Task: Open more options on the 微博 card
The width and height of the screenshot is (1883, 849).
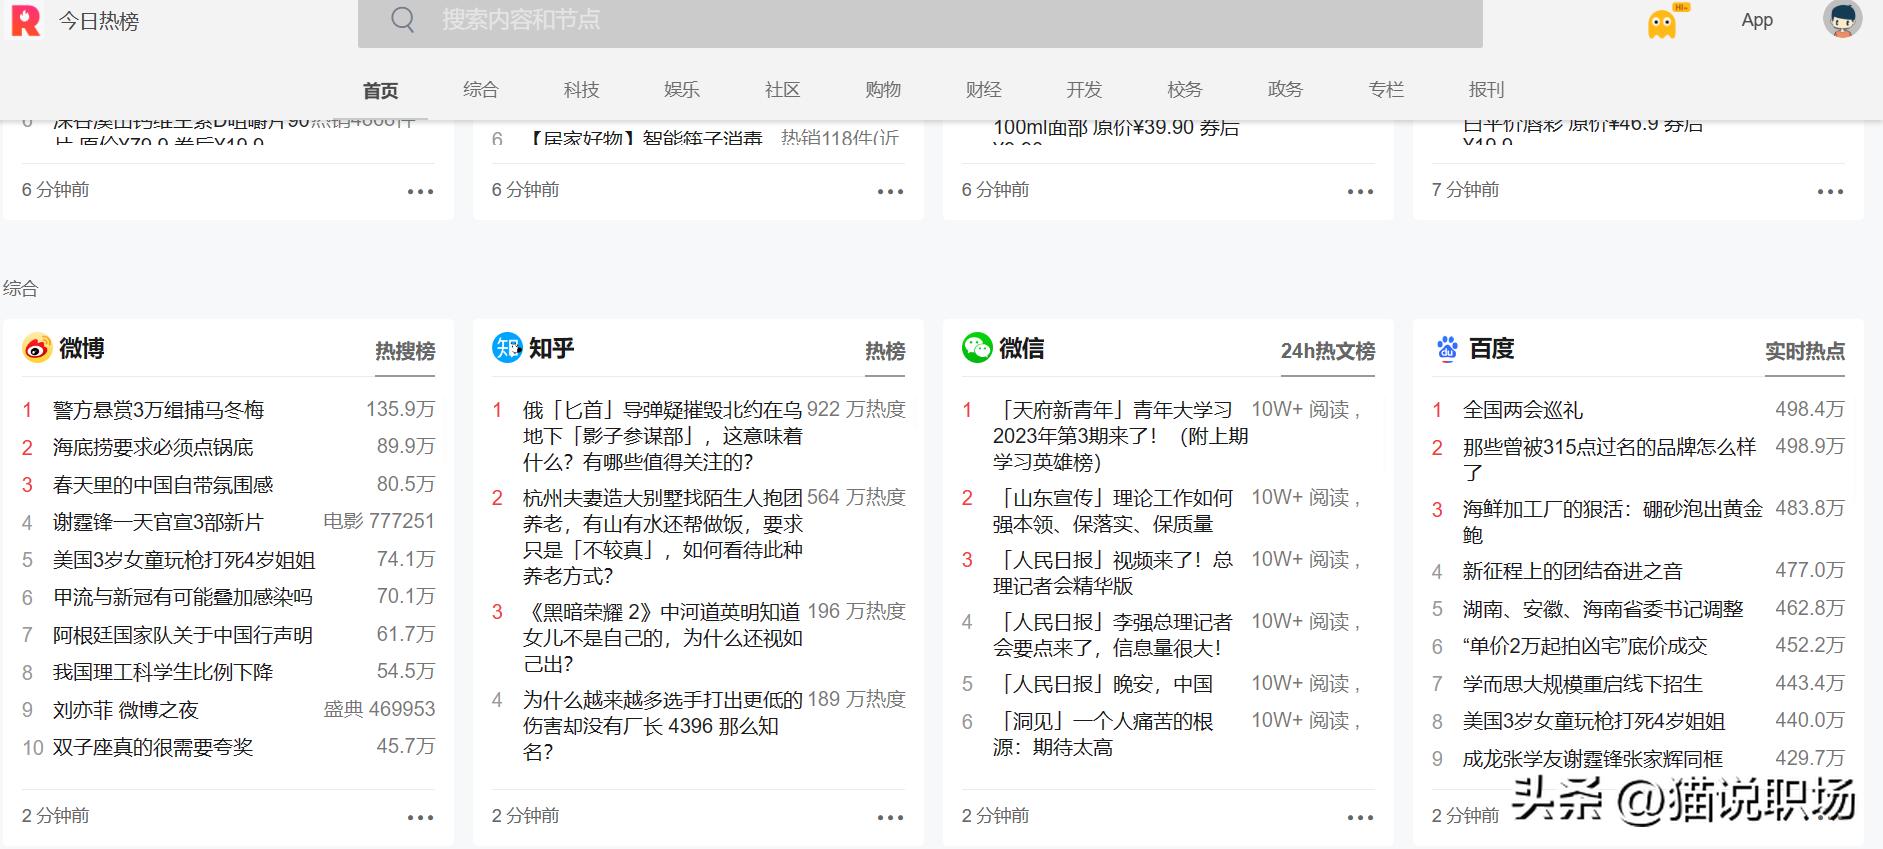Action: (420, 818)
